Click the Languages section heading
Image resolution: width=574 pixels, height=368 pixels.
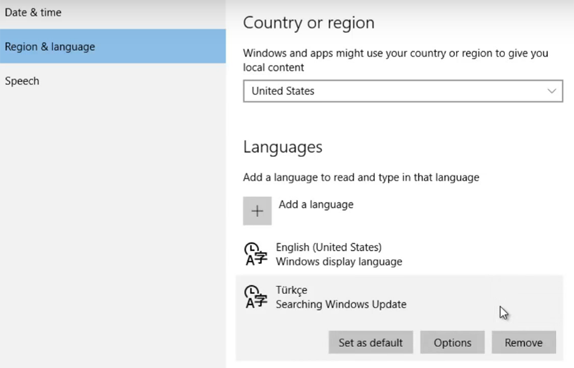(283, 147)
